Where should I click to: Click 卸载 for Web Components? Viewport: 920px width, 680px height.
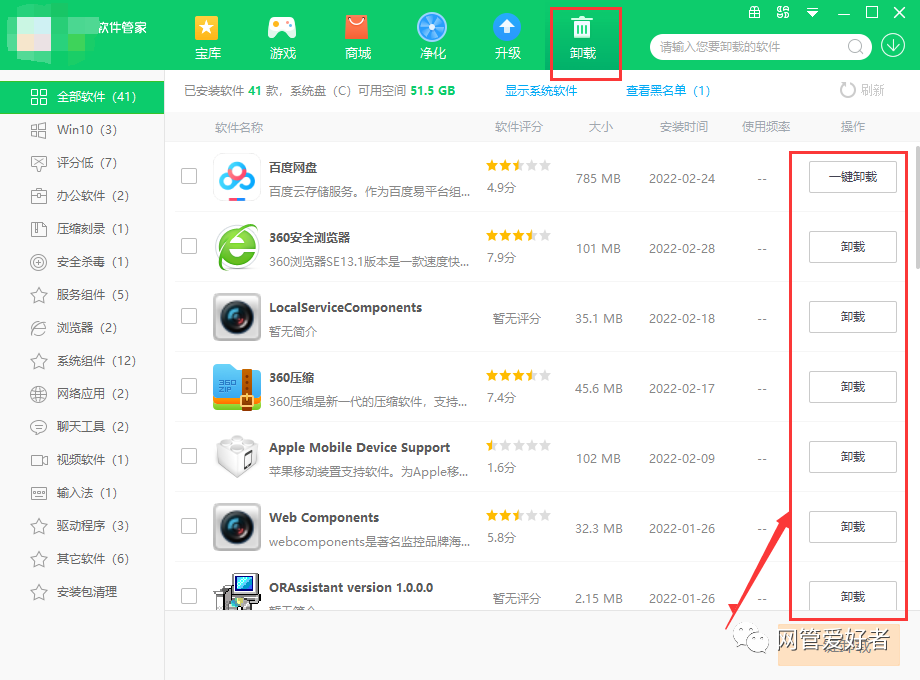pos(853,526)
